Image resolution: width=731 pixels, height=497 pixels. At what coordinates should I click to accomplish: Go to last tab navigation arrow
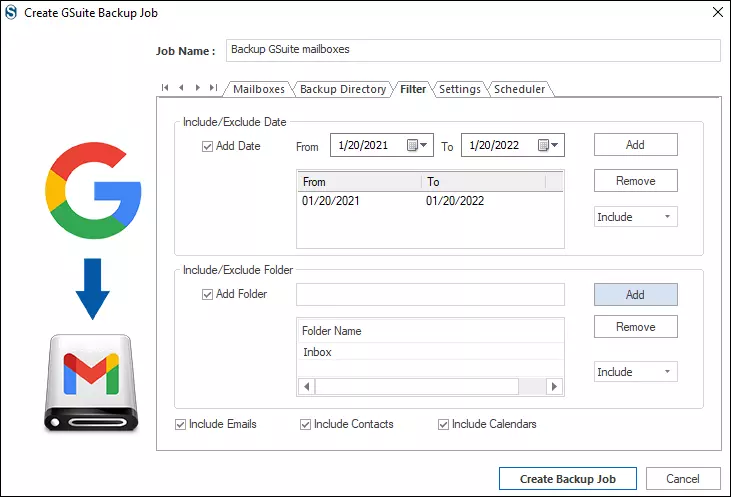click(x=214, y=87)
